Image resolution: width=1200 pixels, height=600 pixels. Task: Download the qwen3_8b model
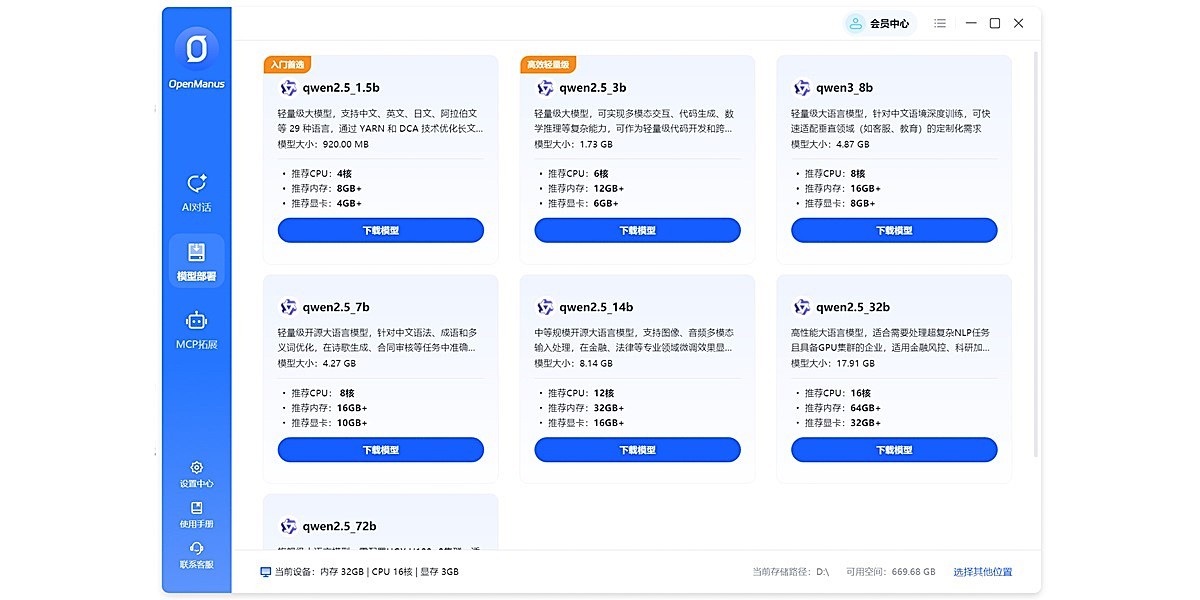pos(894,231)
